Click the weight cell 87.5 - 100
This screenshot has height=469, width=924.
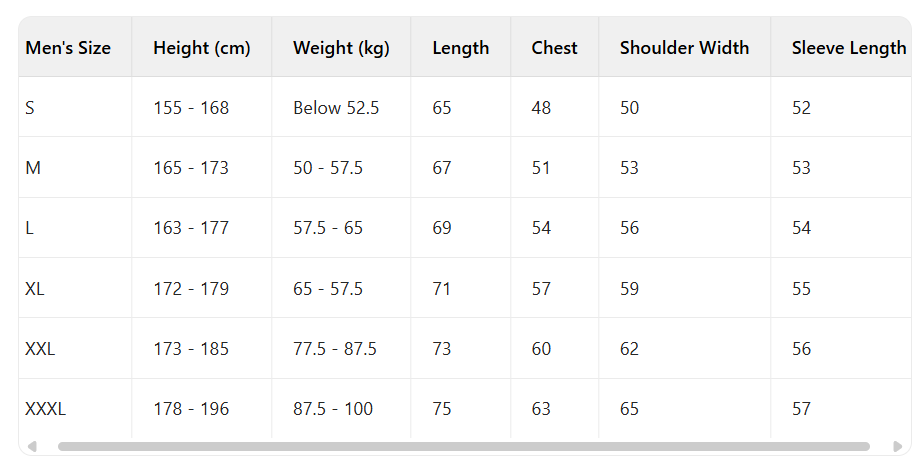(x=333, y=409)
